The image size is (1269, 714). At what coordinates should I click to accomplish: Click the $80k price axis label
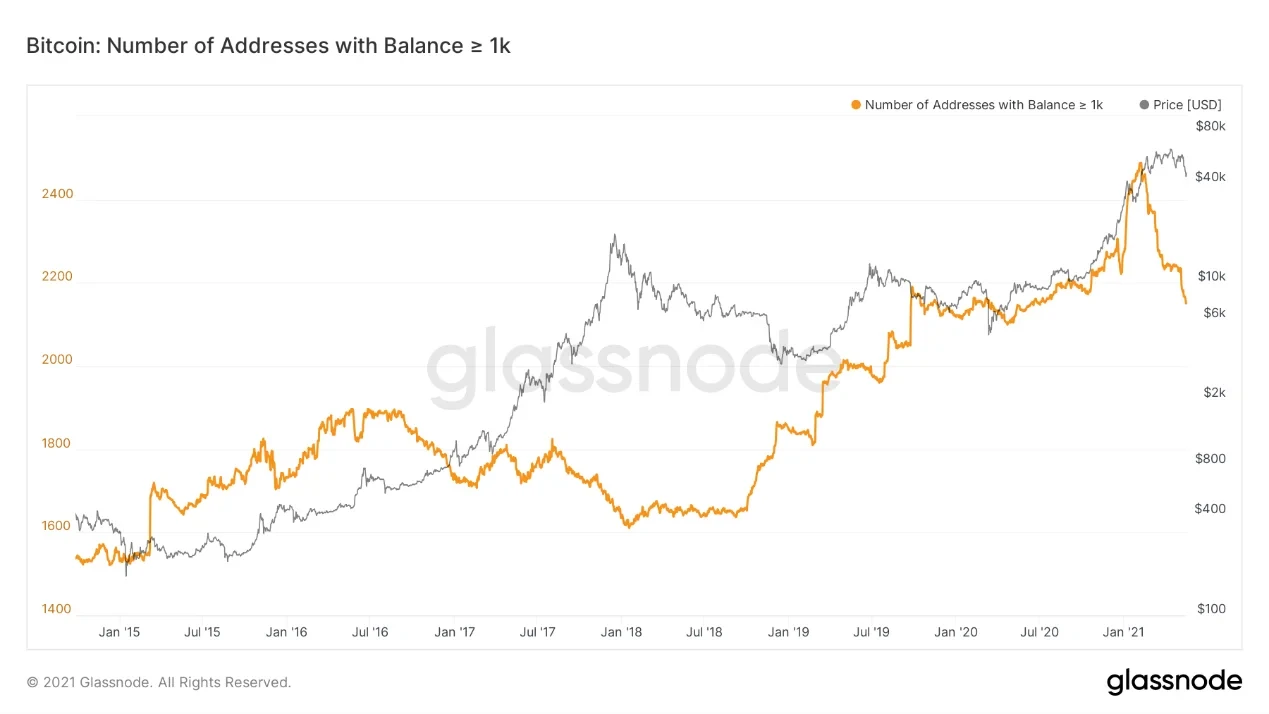(x=1210, y=126)
